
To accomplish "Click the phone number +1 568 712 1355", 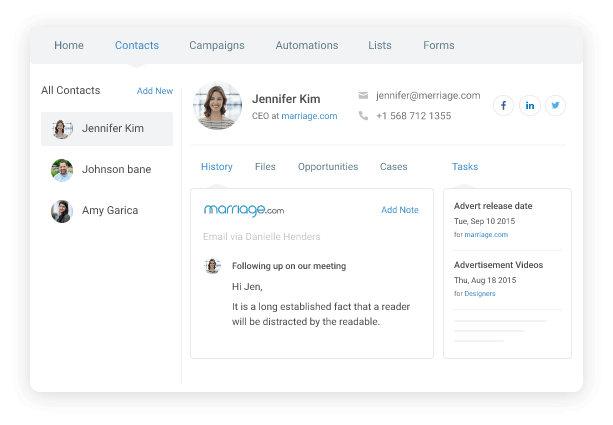I will (414, 116).
